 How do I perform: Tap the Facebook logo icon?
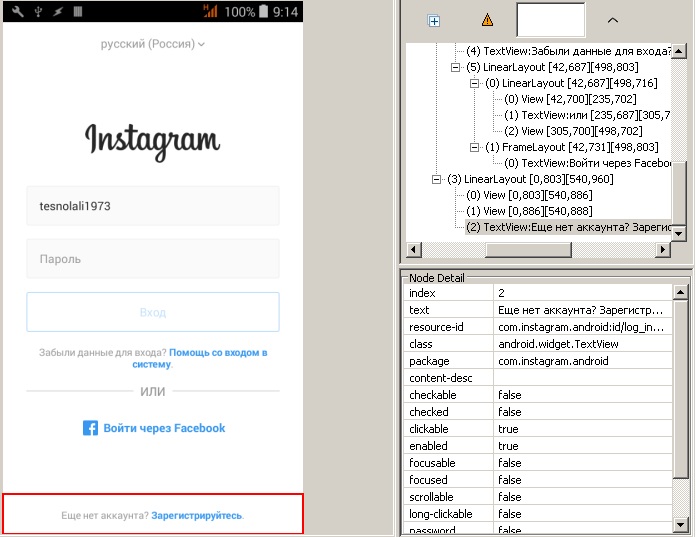click(90, 428)
